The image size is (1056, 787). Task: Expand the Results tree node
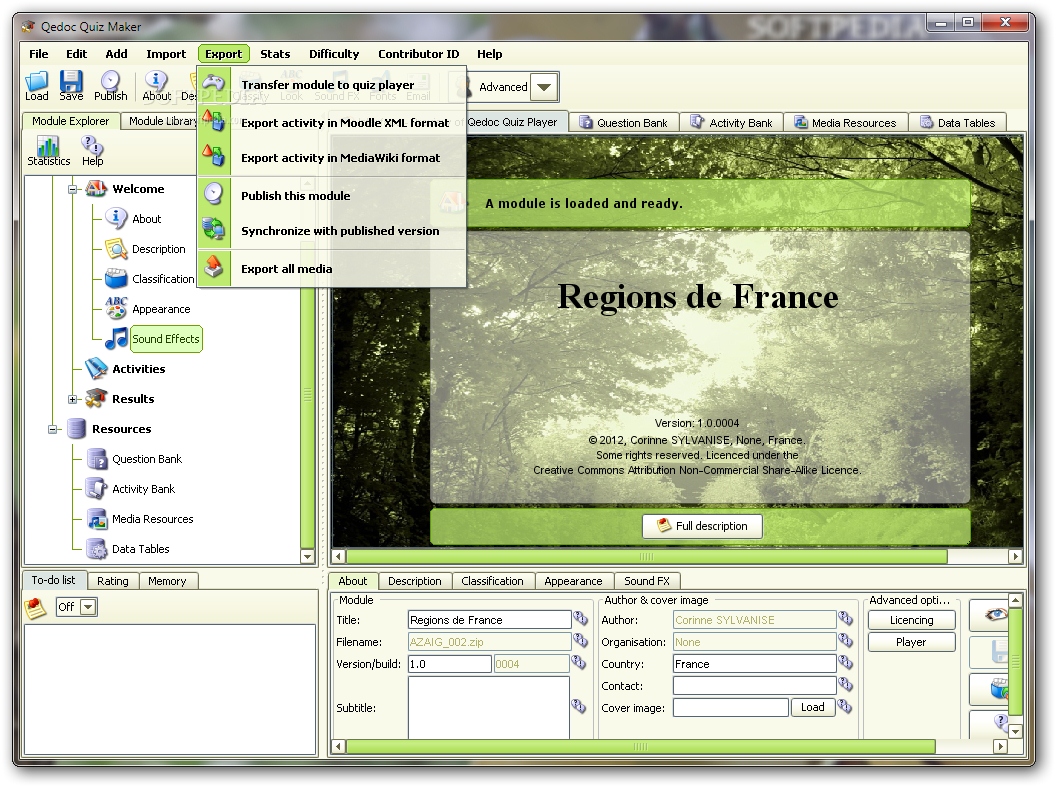73,399
